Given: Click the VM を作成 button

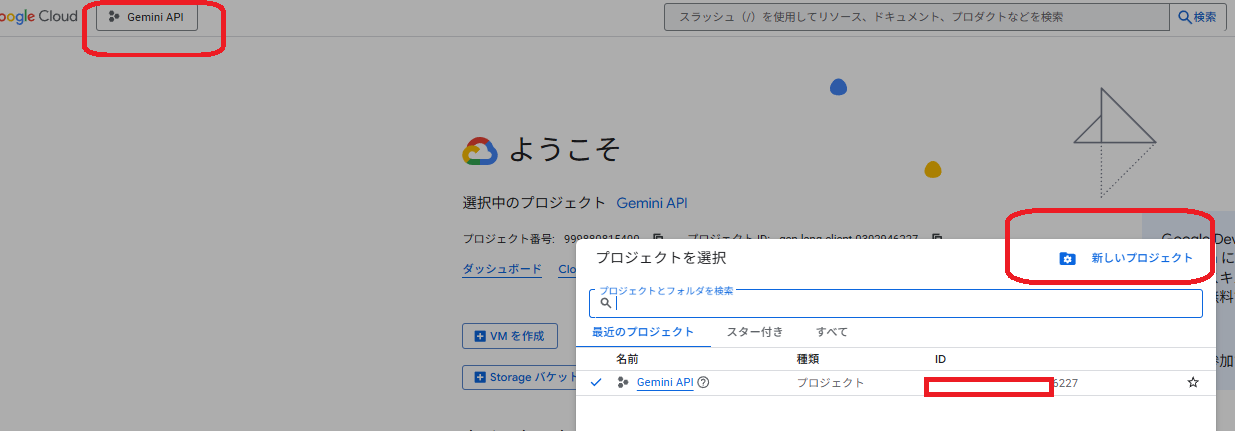Looking at the screenshot, I should point(510,337).
